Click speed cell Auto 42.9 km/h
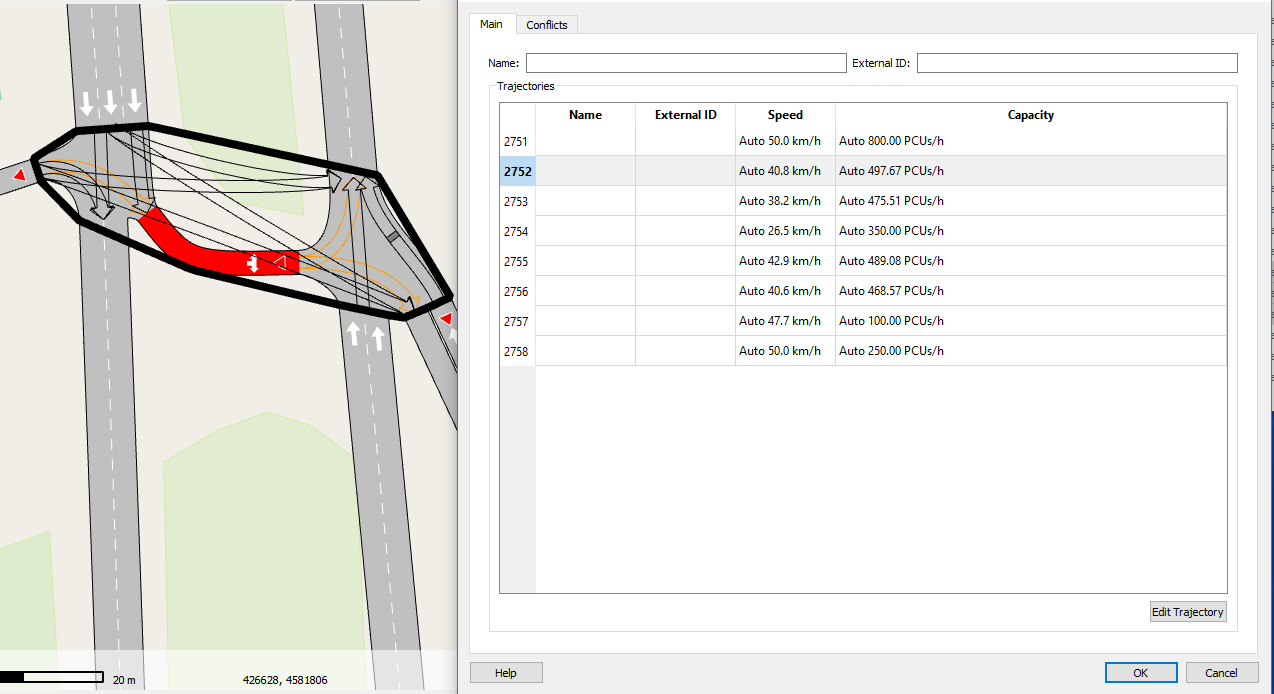Image resolution: width=1274 pixels, height=694 pixels. pyautogui.click(x=785, y=261)
